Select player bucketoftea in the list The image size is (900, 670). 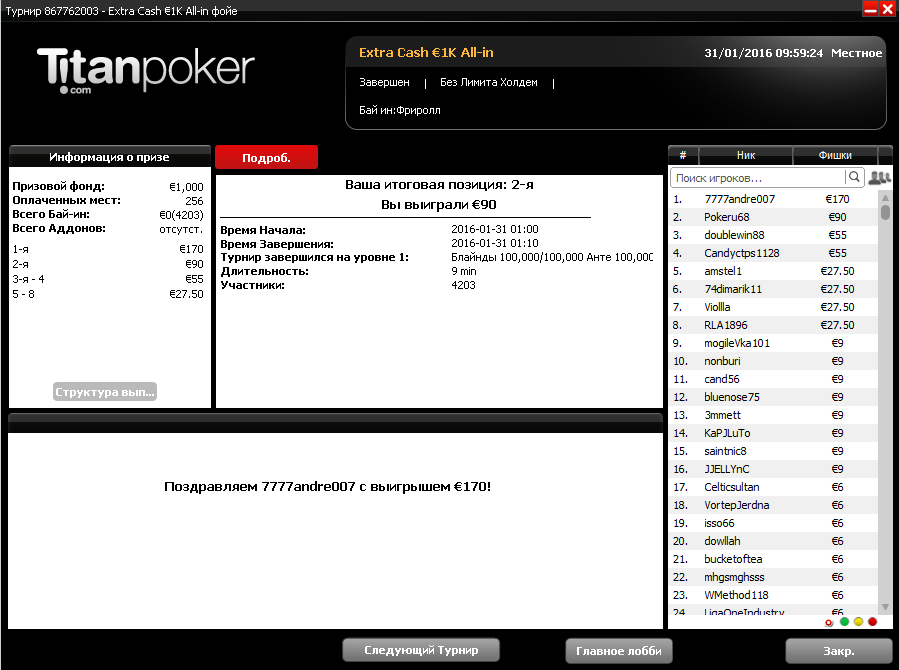click(x=773, y=559)
